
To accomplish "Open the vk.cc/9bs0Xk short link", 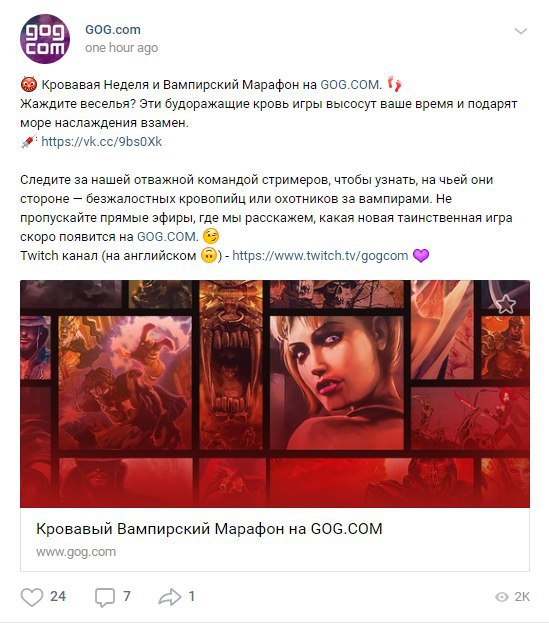I will (x=102, y=142).
